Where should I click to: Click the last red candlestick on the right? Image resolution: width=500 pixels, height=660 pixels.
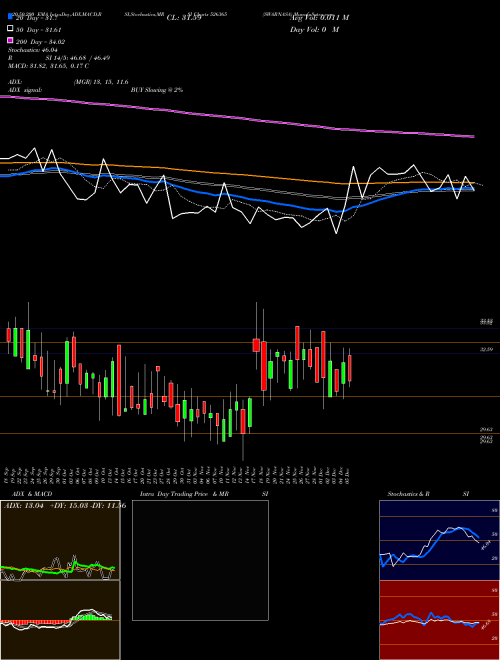(x=350, y=368)
